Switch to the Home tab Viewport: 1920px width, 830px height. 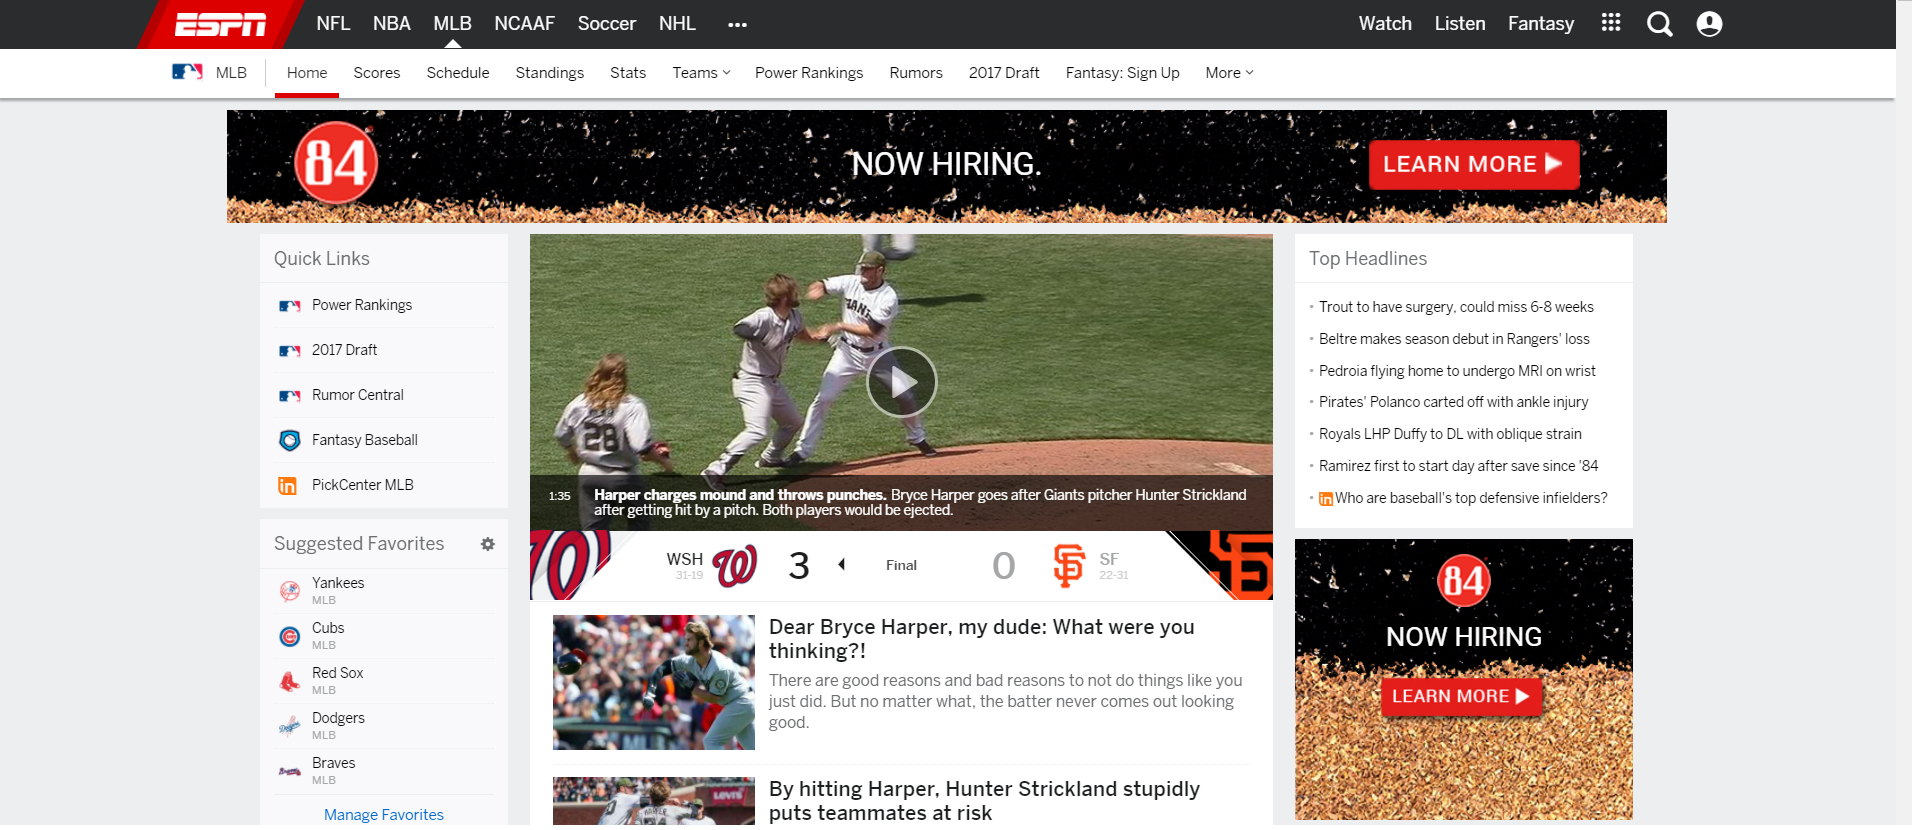point(307,73)
